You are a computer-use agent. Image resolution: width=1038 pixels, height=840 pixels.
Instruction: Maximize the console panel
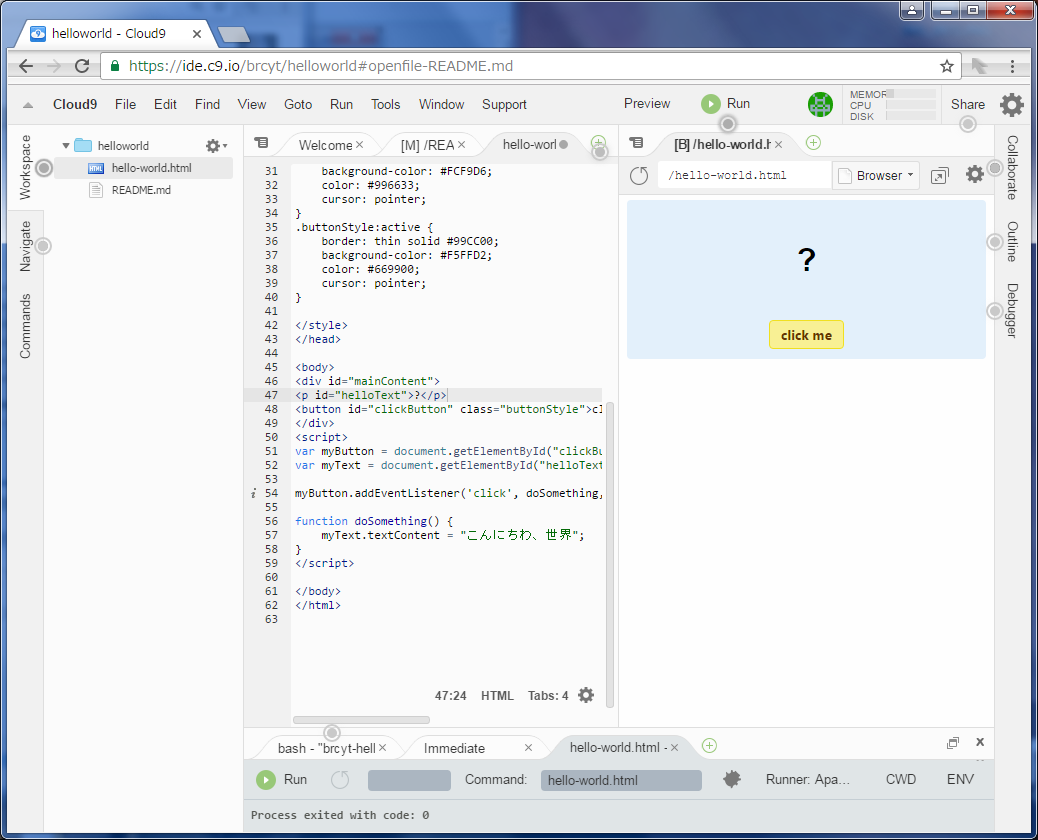[x=953, y=743]
